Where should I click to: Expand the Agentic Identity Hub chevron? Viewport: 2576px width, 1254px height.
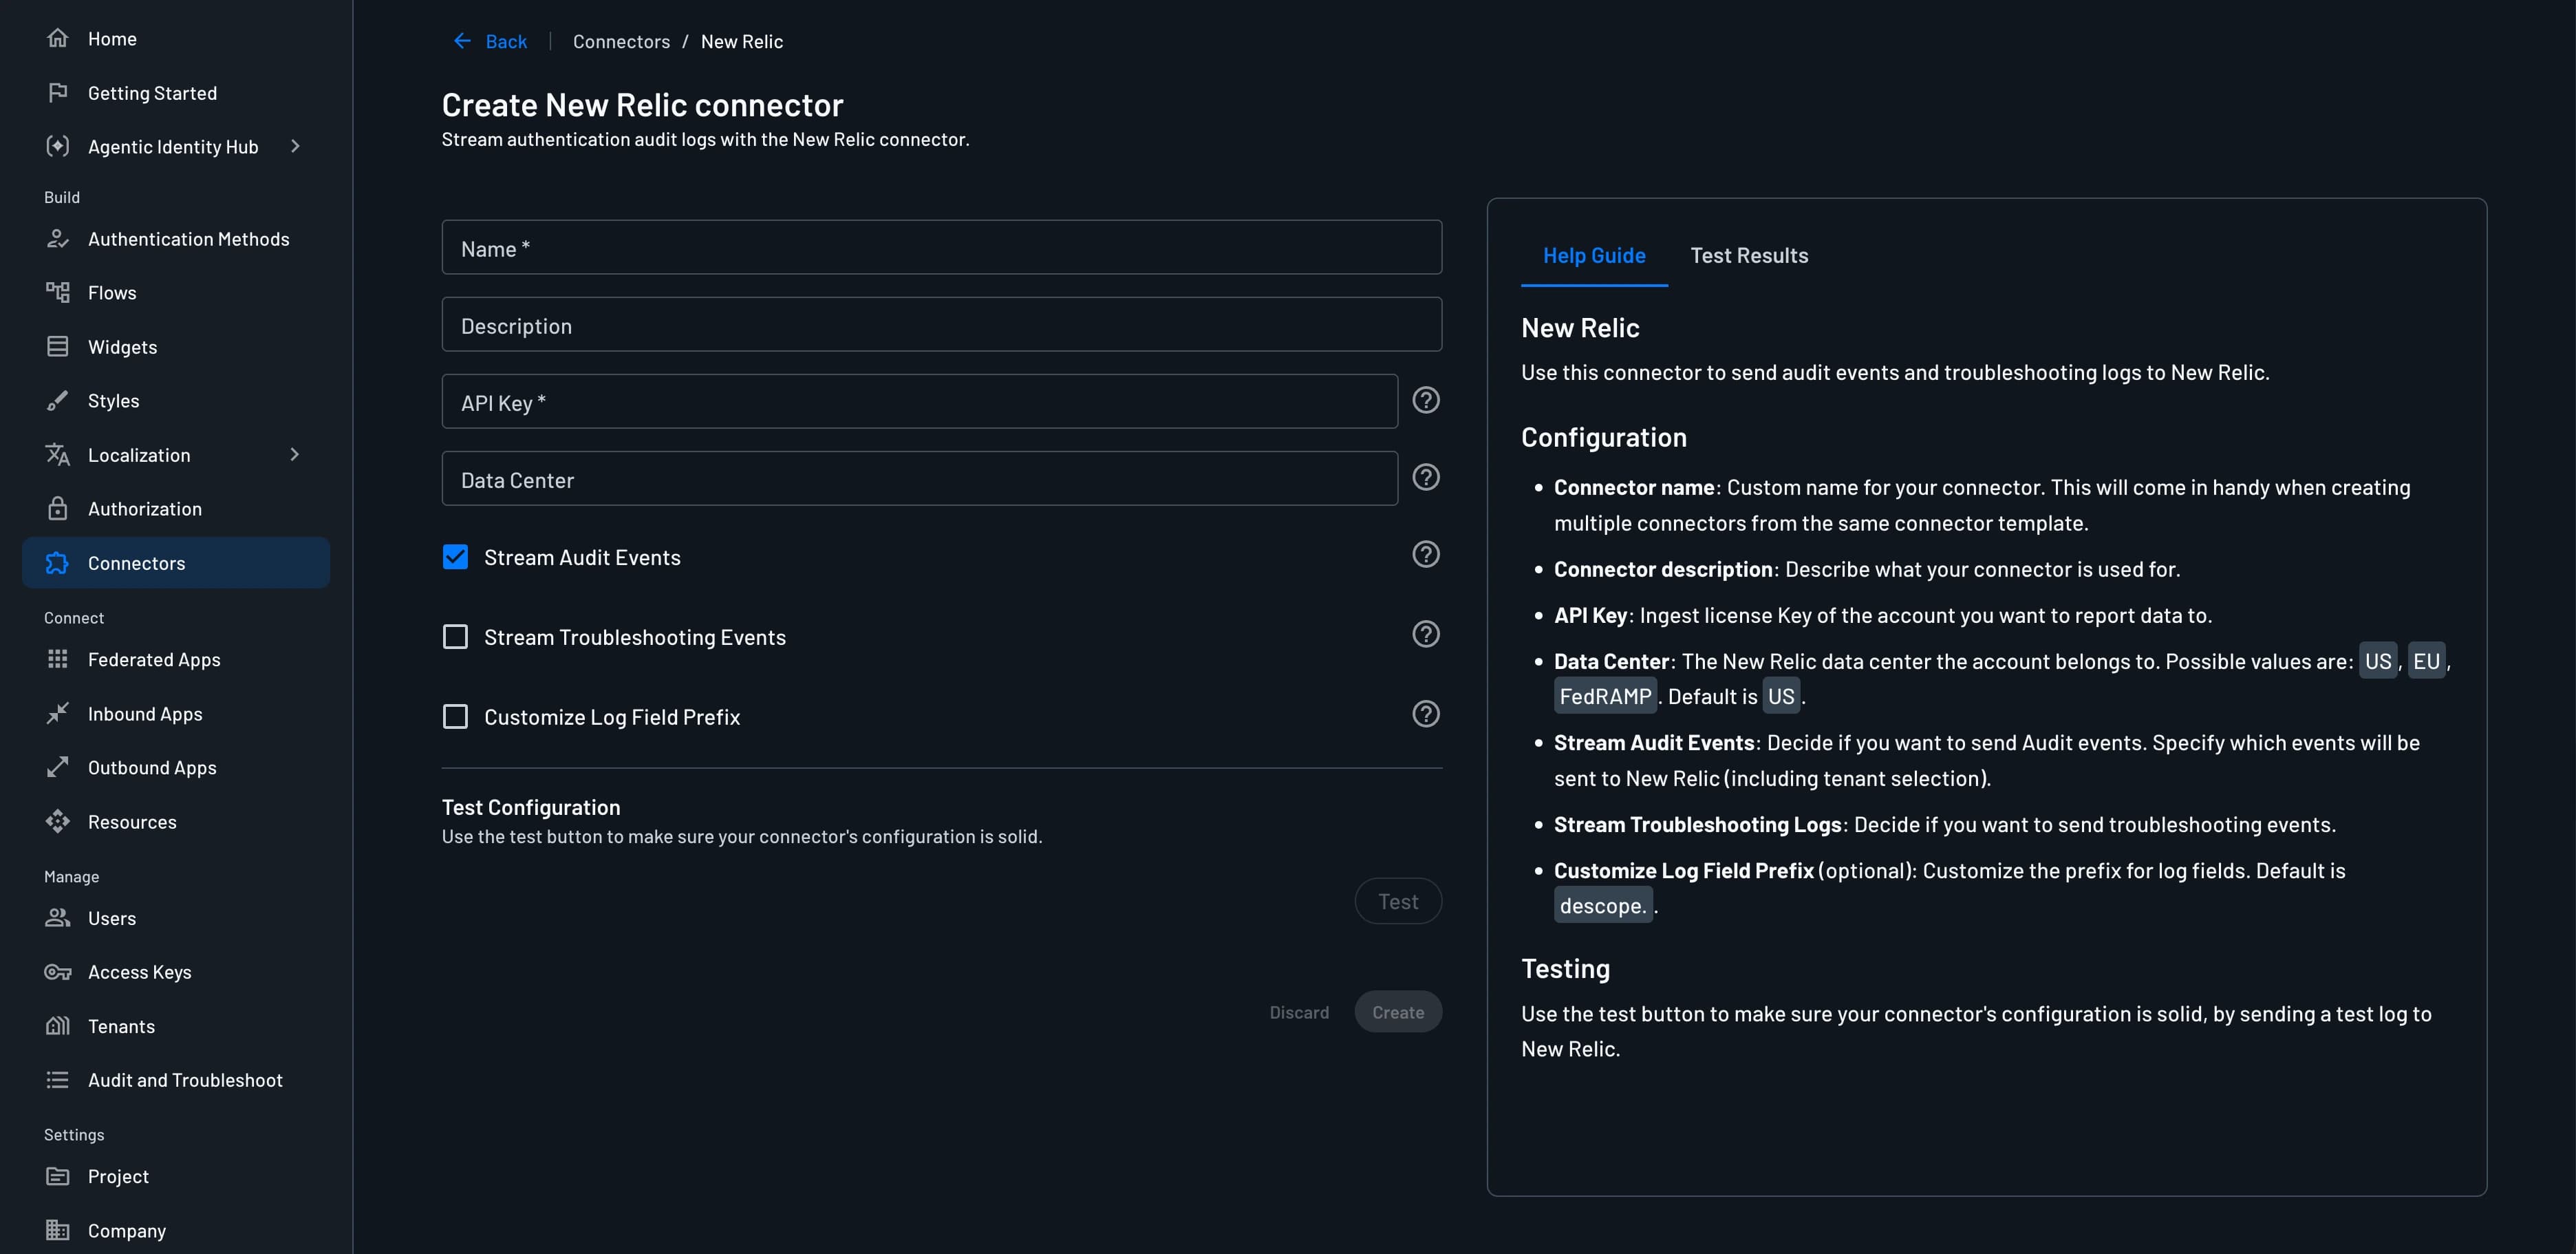295,146
